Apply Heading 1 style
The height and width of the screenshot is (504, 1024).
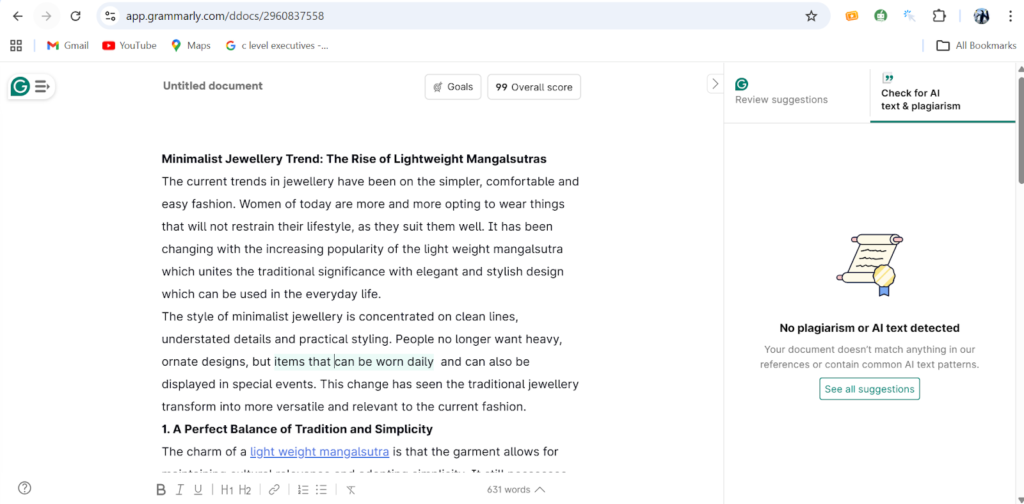tap(227, 489)
